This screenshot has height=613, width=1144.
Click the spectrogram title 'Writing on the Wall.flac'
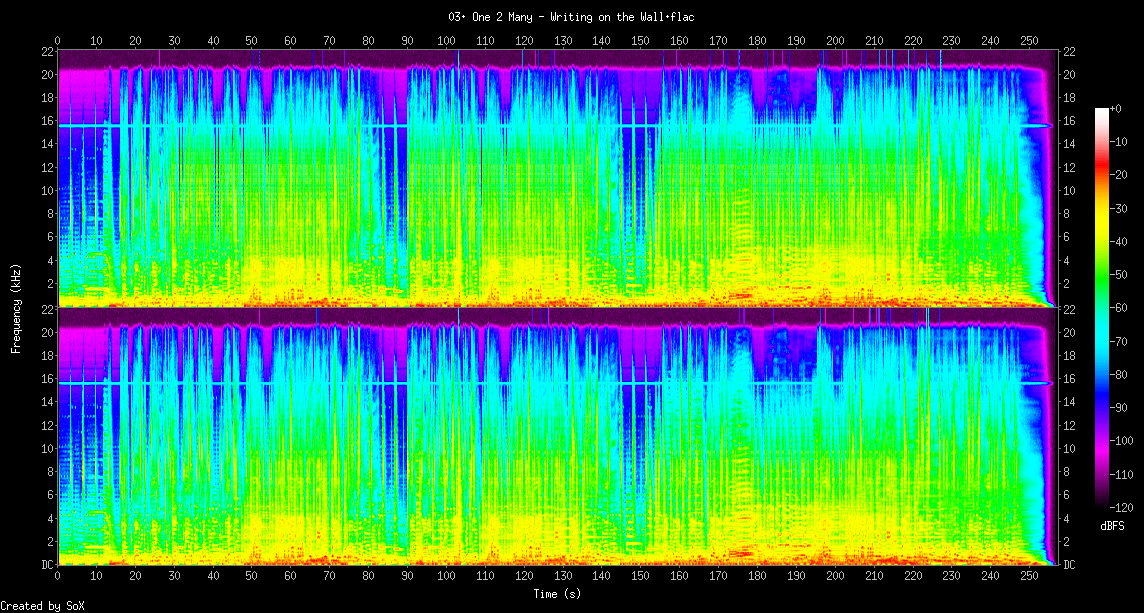coord(572,17)
